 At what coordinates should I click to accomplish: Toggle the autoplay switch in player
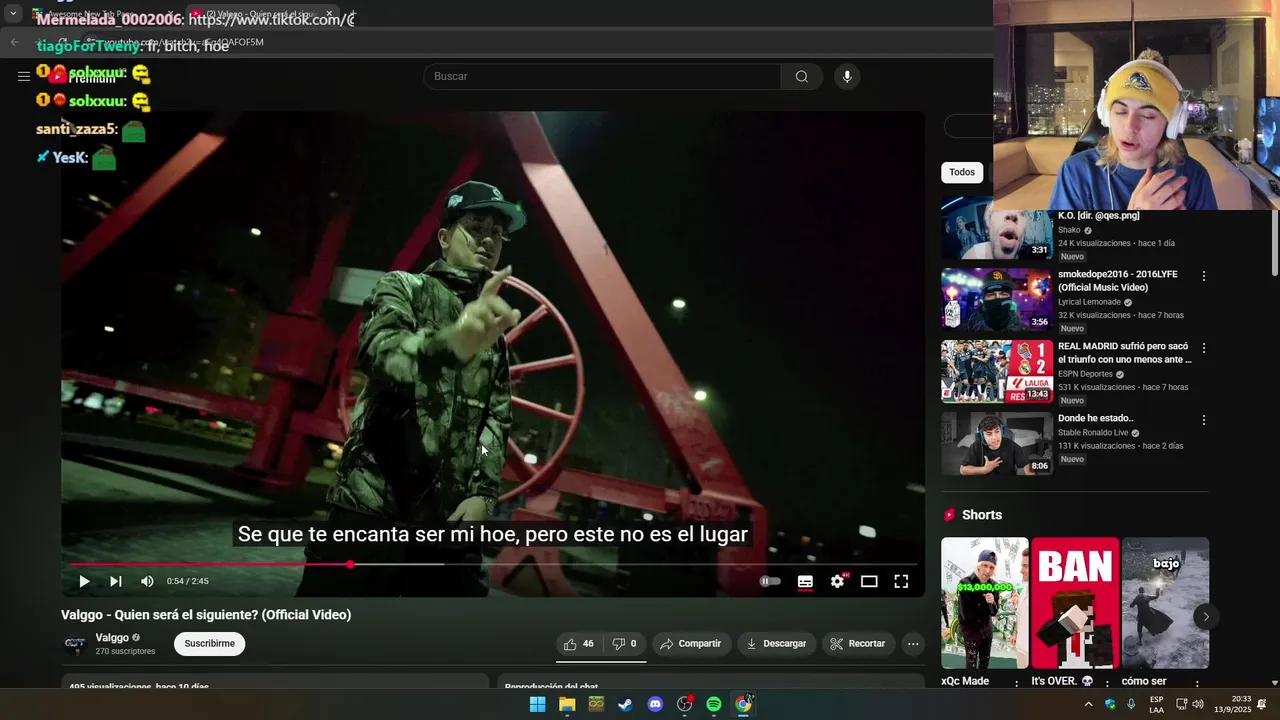769,581
